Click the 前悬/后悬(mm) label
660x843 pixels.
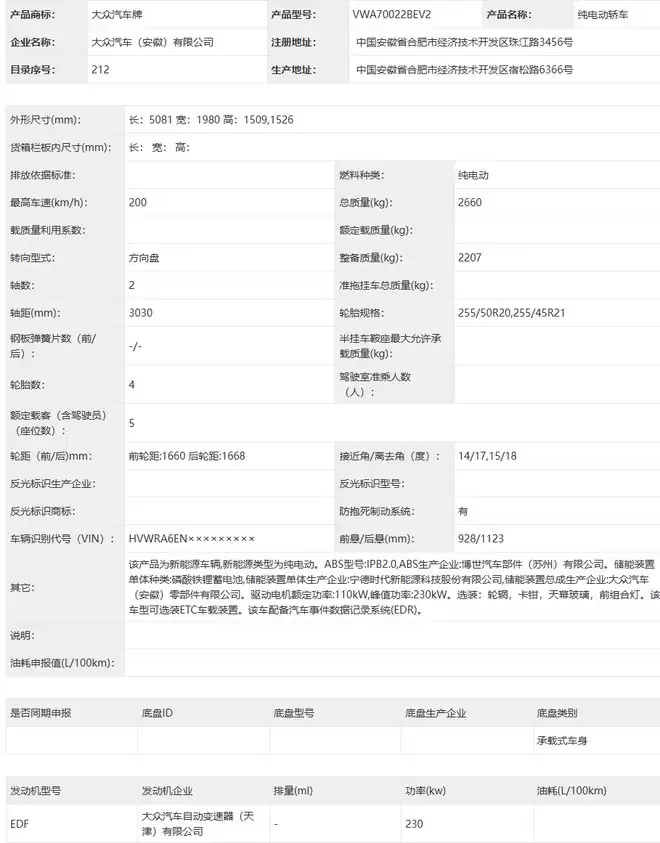click(x=376, y=538)
